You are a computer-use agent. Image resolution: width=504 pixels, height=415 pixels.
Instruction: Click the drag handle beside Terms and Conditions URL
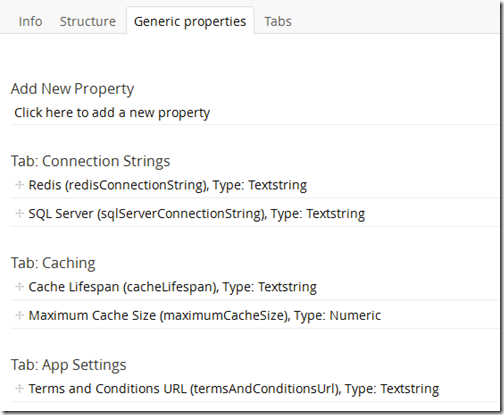[19, 389]
